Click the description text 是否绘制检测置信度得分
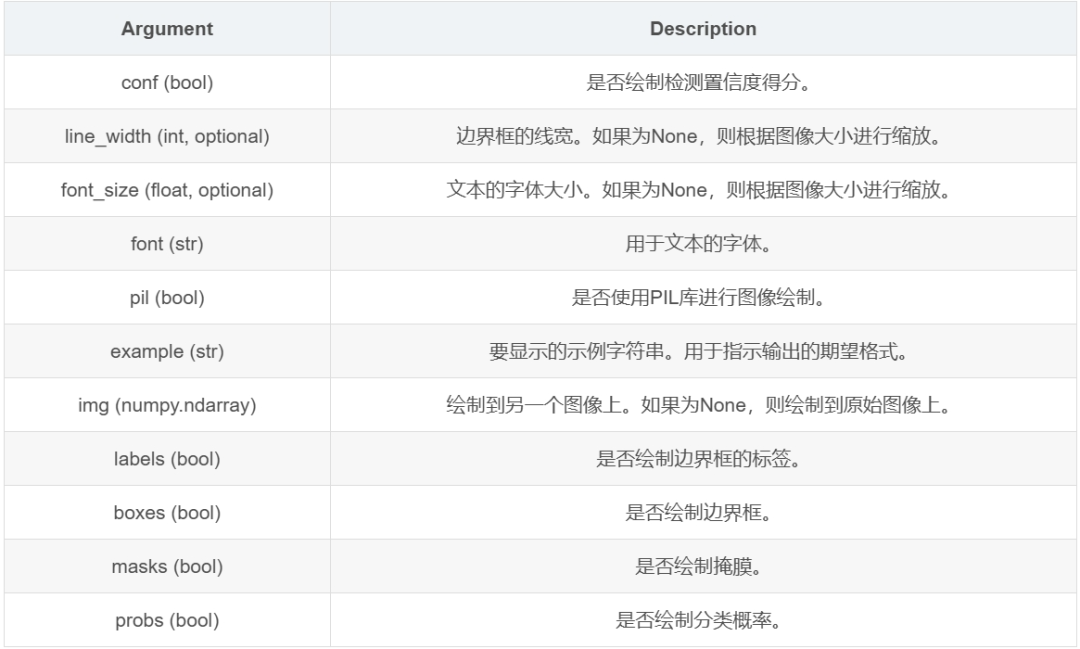This screenshot has height=649, width=1080. [703, 83]
